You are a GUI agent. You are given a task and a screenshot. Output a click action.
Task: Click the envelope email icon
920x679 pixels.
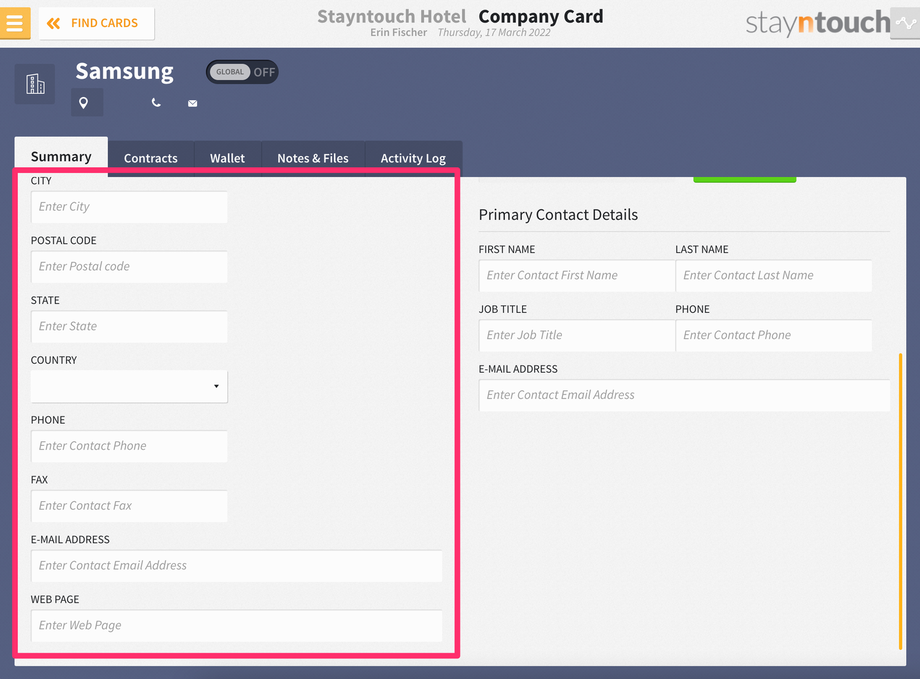[x=192, y=103]
